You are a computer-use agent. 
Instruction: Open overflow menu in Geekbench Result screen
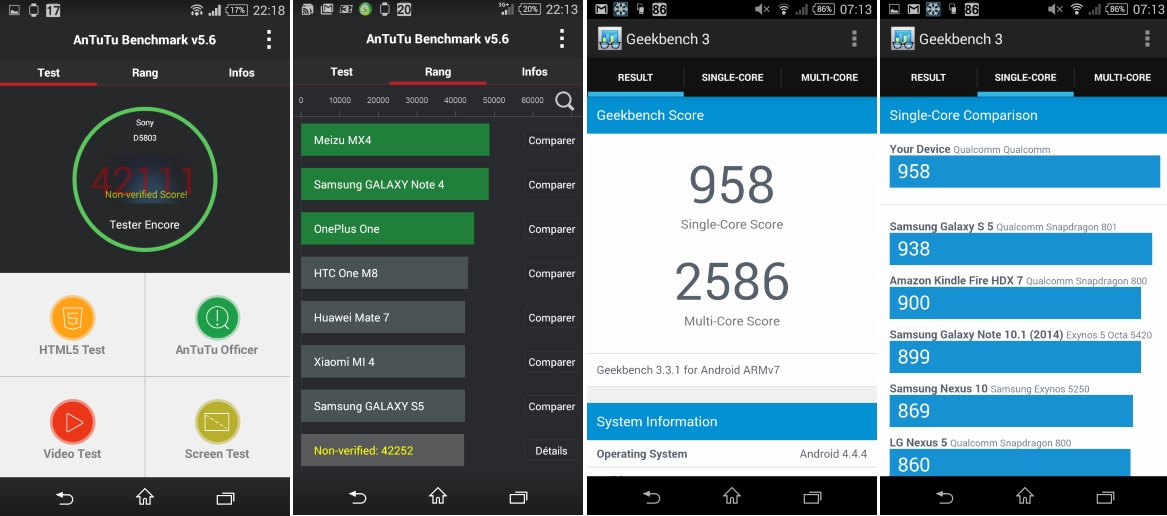point(854,39)
